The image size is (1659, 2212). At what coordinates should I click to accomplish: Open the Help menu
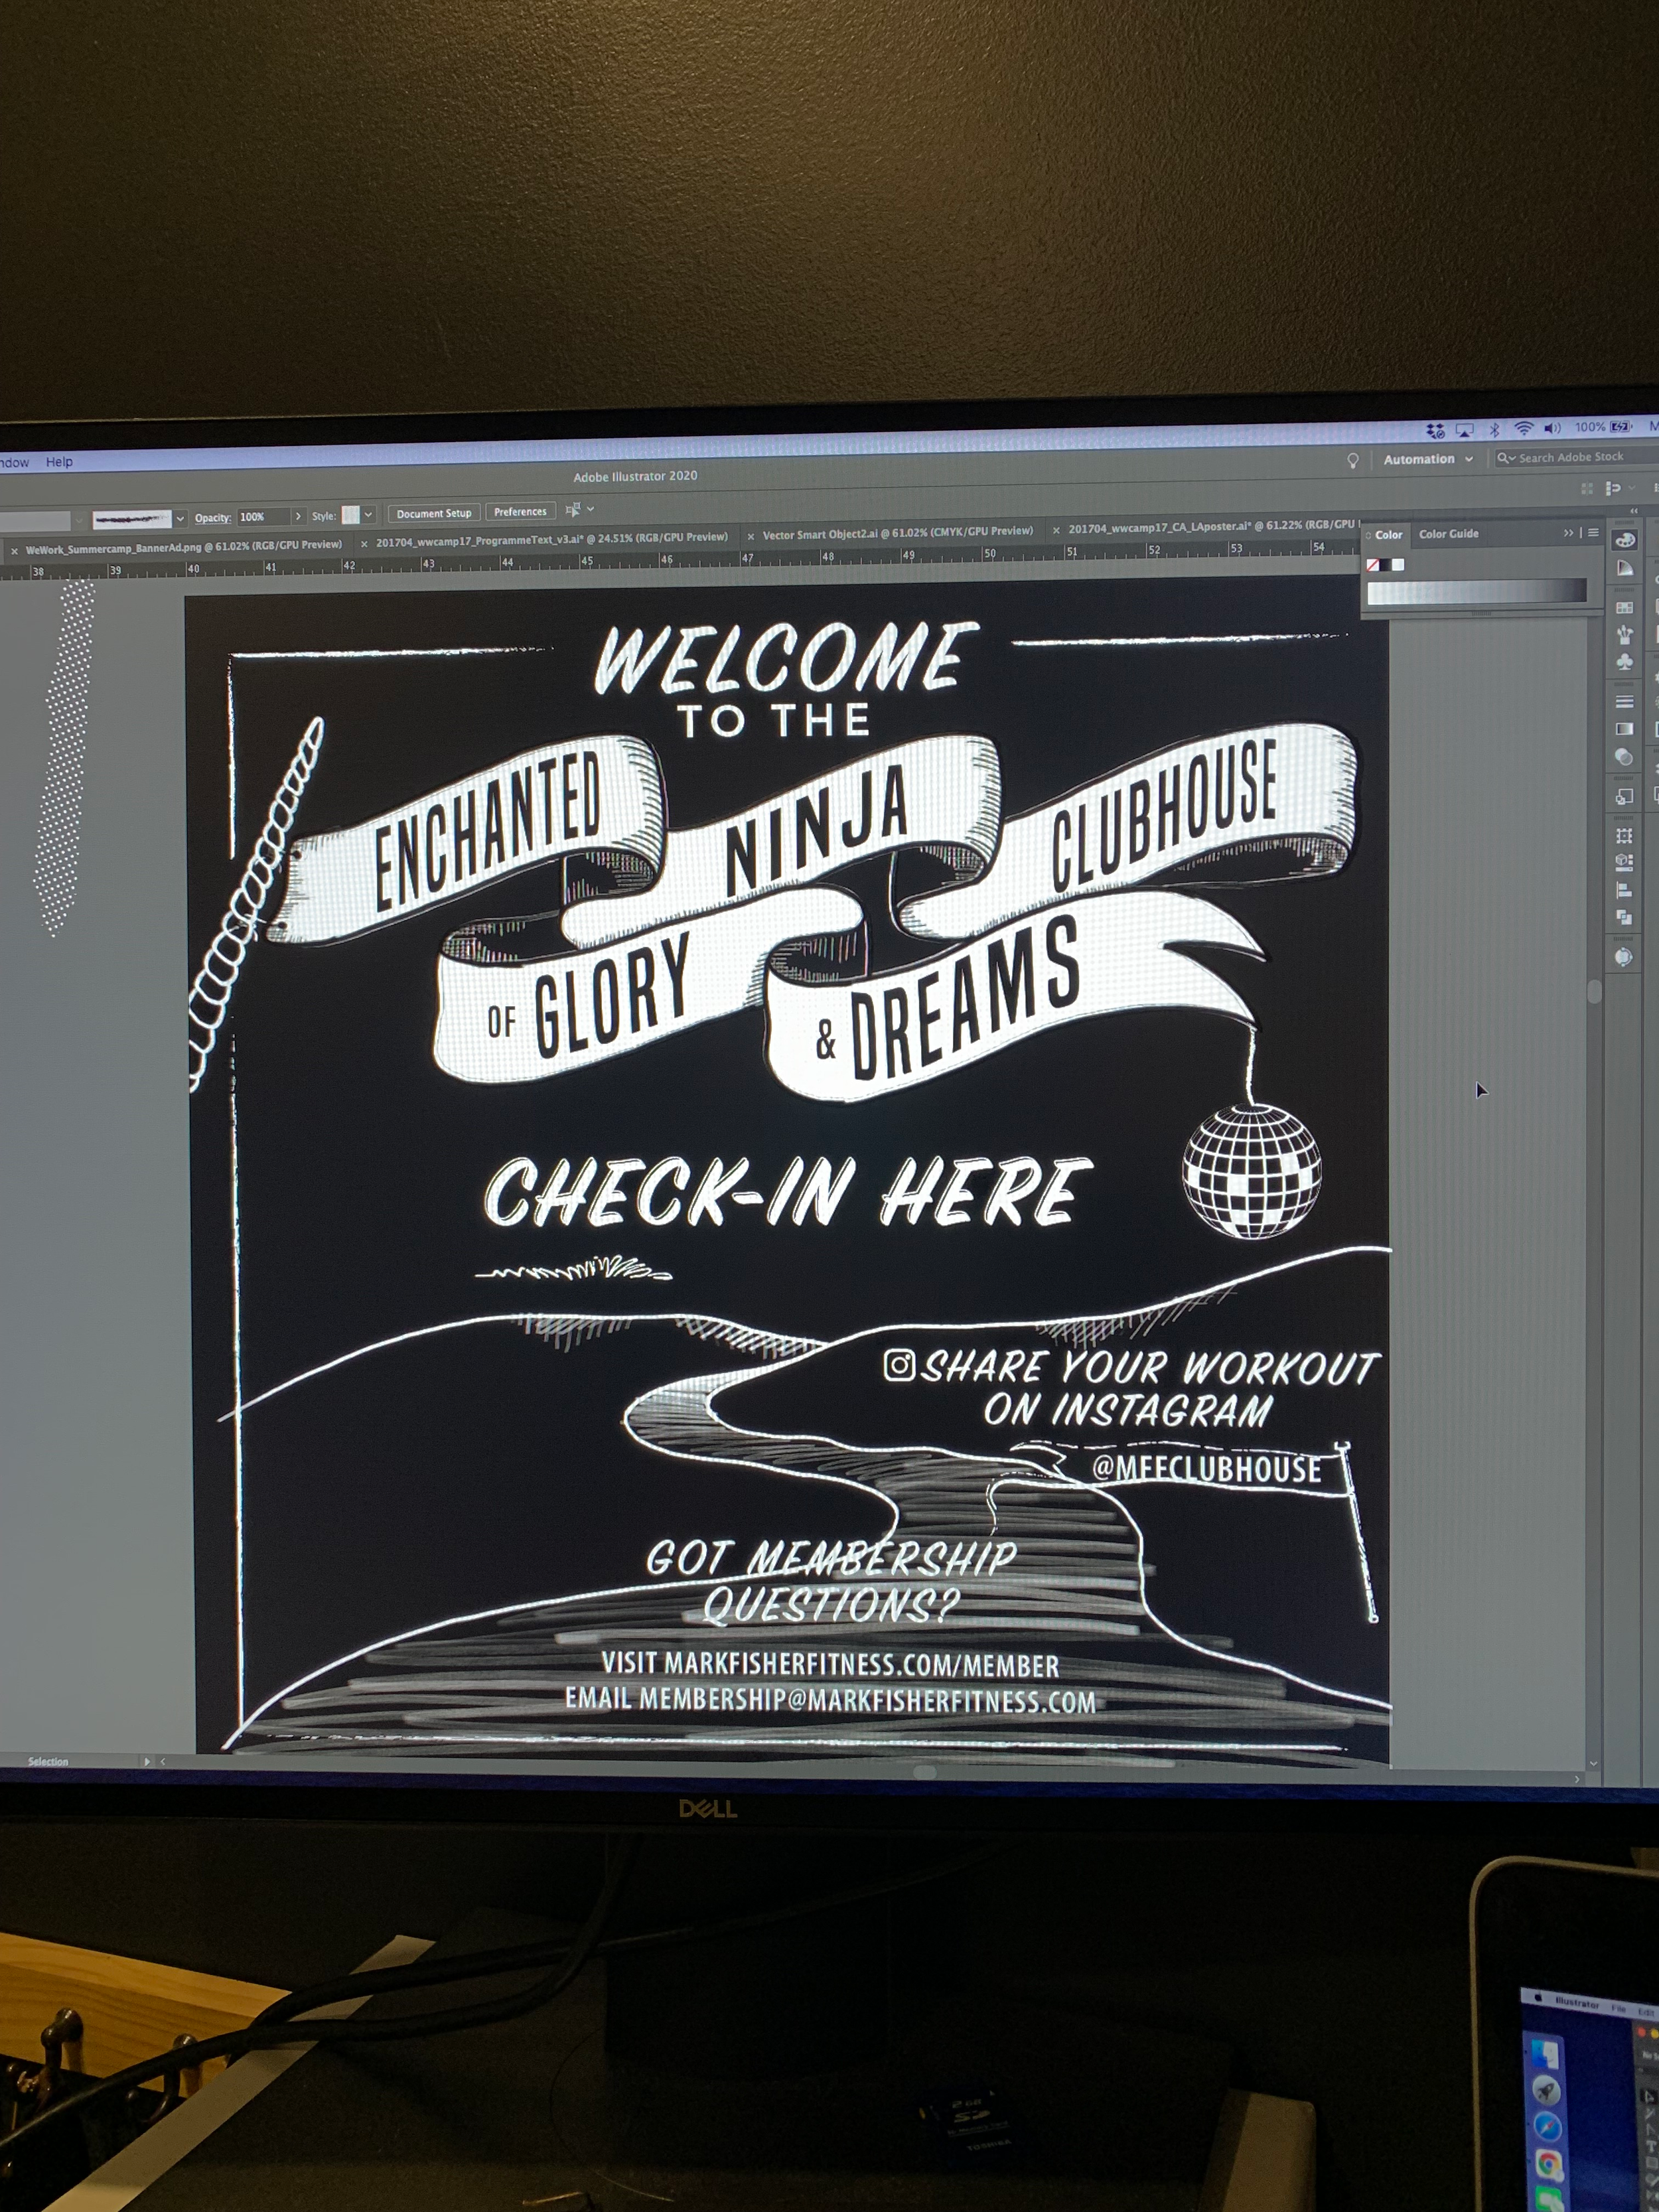[x=59, y=462]
